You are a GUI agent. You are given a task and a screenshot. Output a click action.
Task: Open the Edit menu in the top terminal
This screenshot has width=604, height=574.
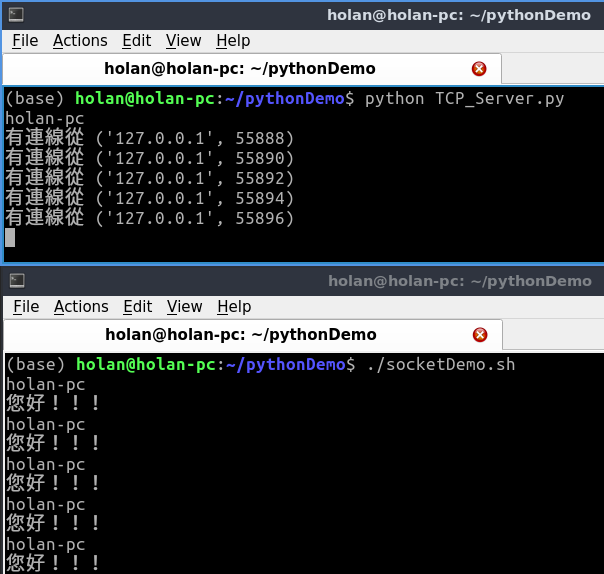136,40
